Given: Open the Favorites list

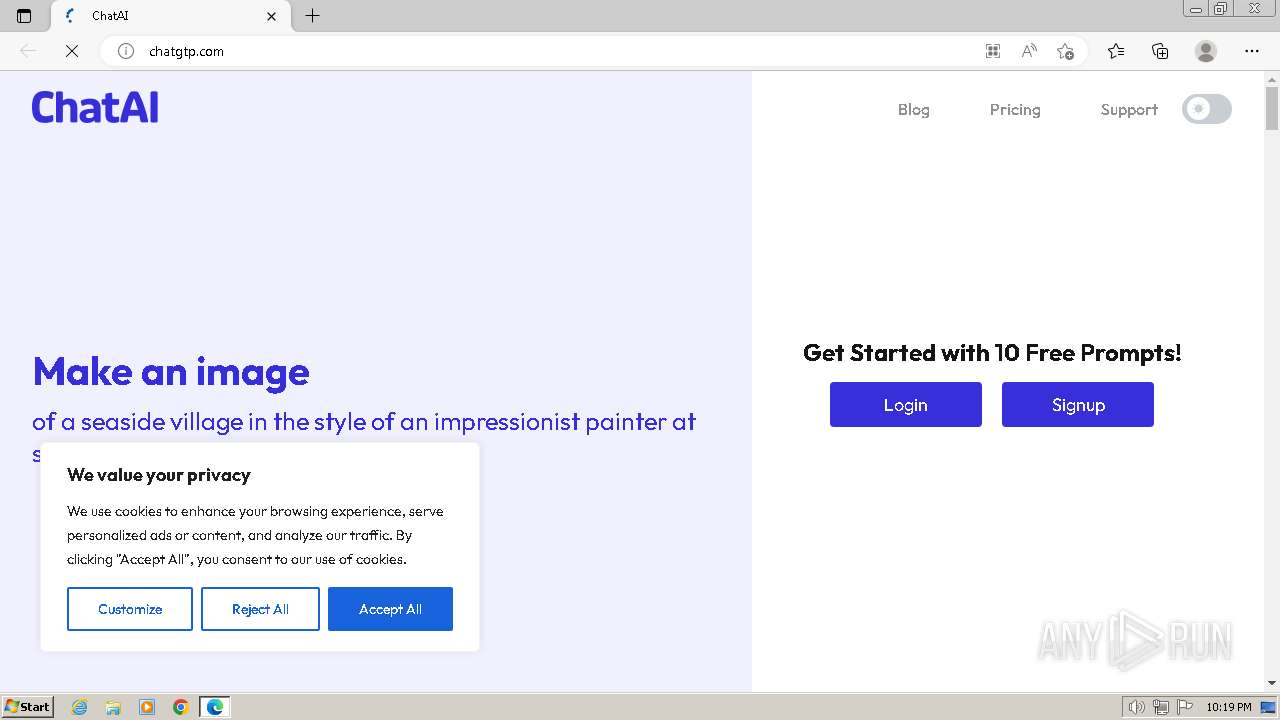Looking at the screenshot, I should pos(1116,51).
